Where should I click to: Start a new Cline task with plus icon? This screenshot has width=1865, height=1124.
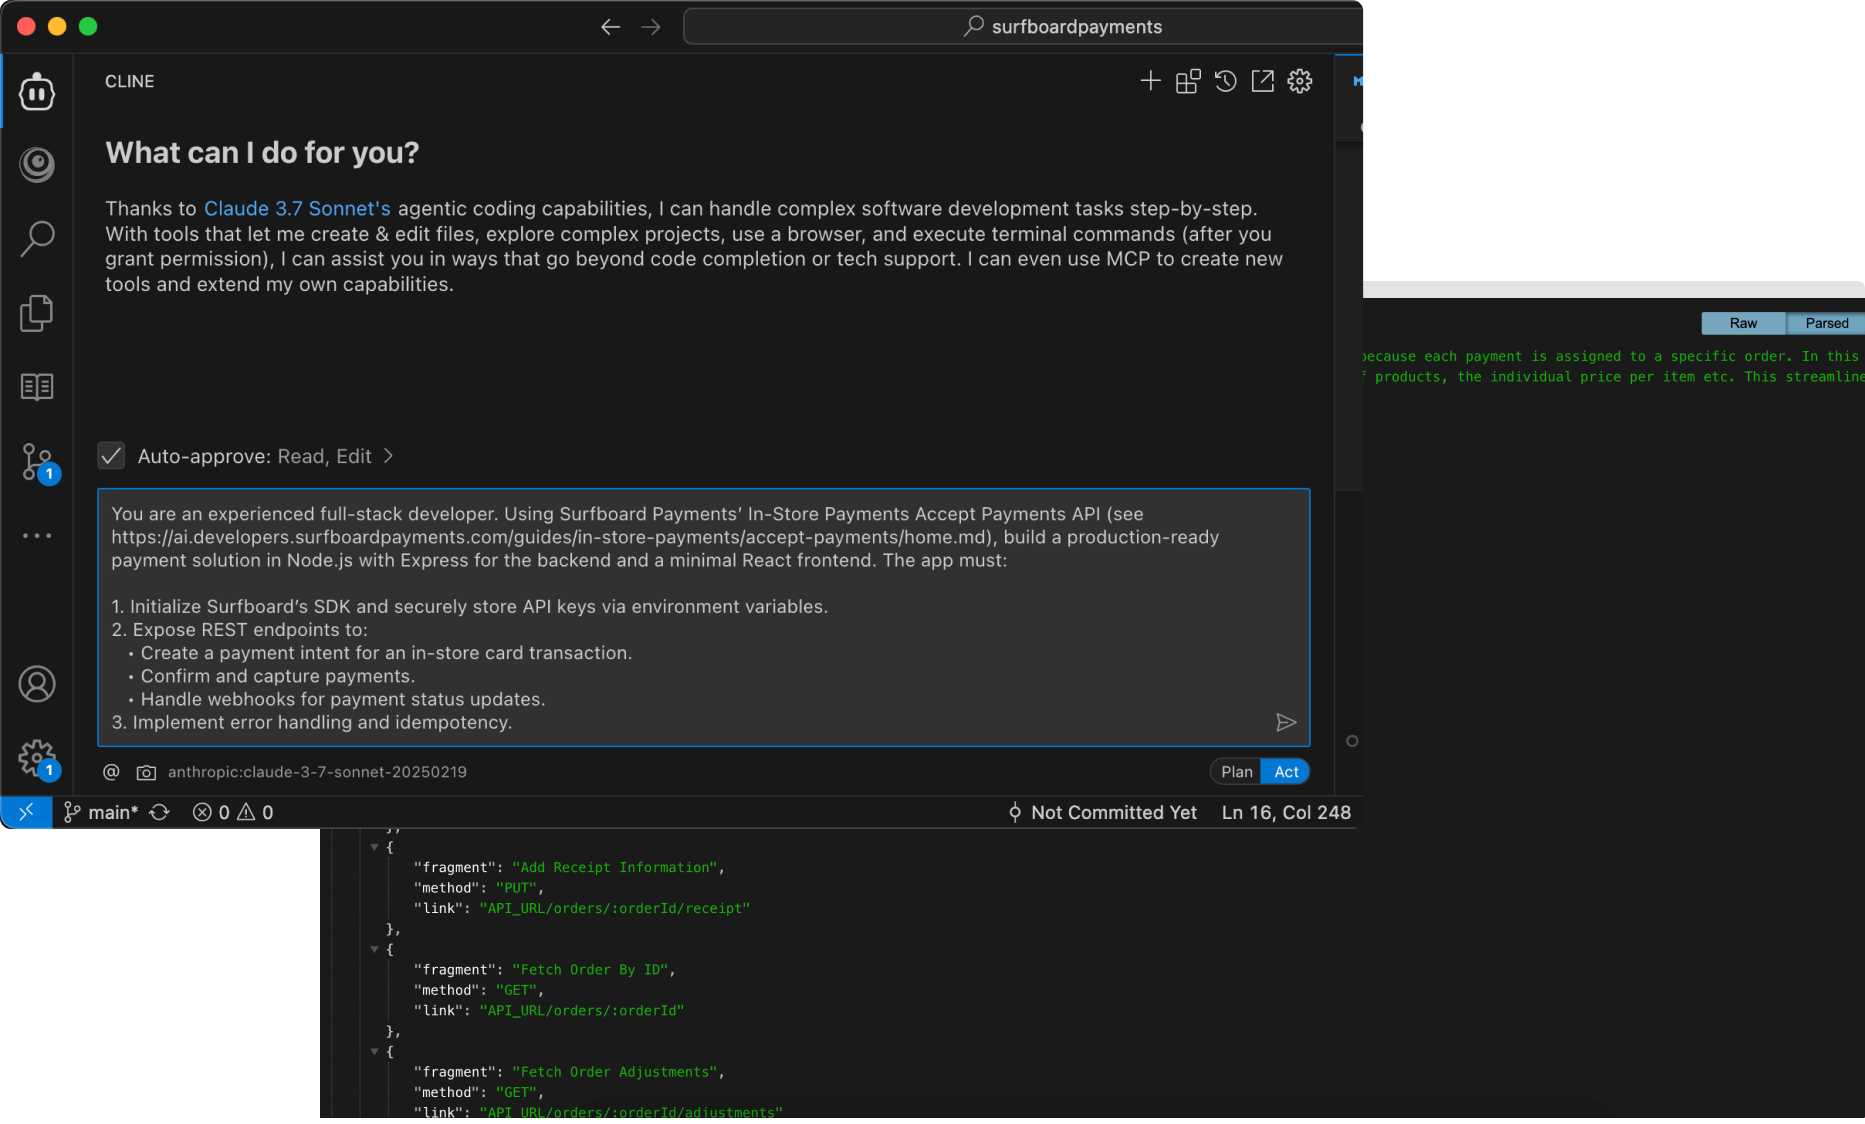point(1150,81)
